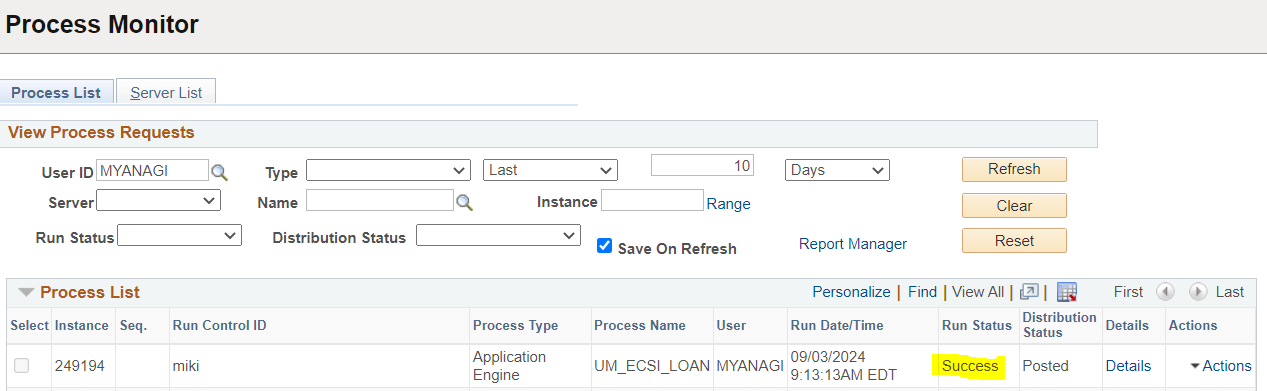The image size is (1267, 391).
Task: Click the Instance input field
Action: click(652, 201)
